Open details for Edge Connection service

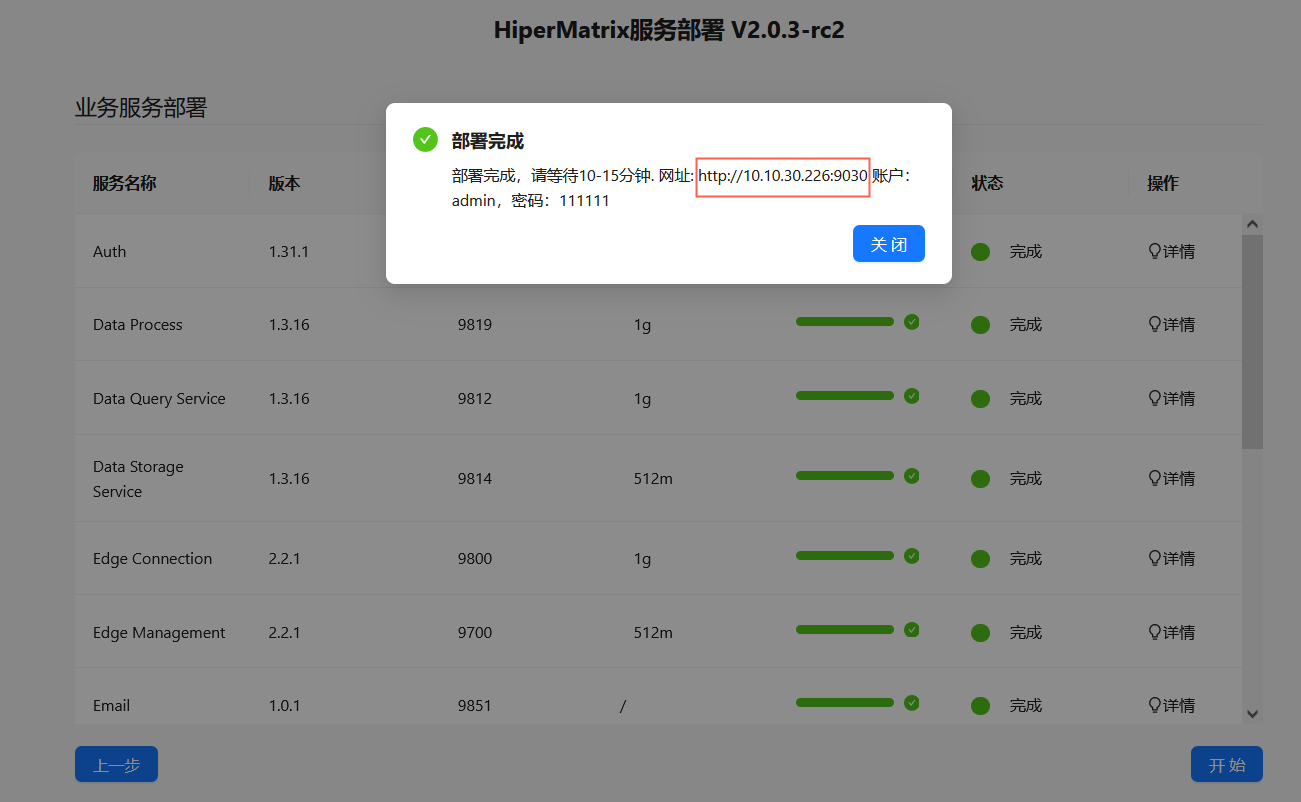click(1171, 559)
